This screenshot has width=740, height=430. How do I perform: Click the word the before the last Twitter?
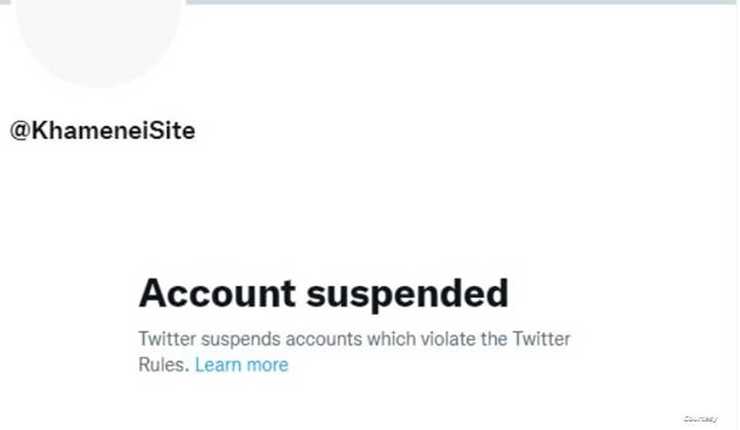[x=494, y=339]
